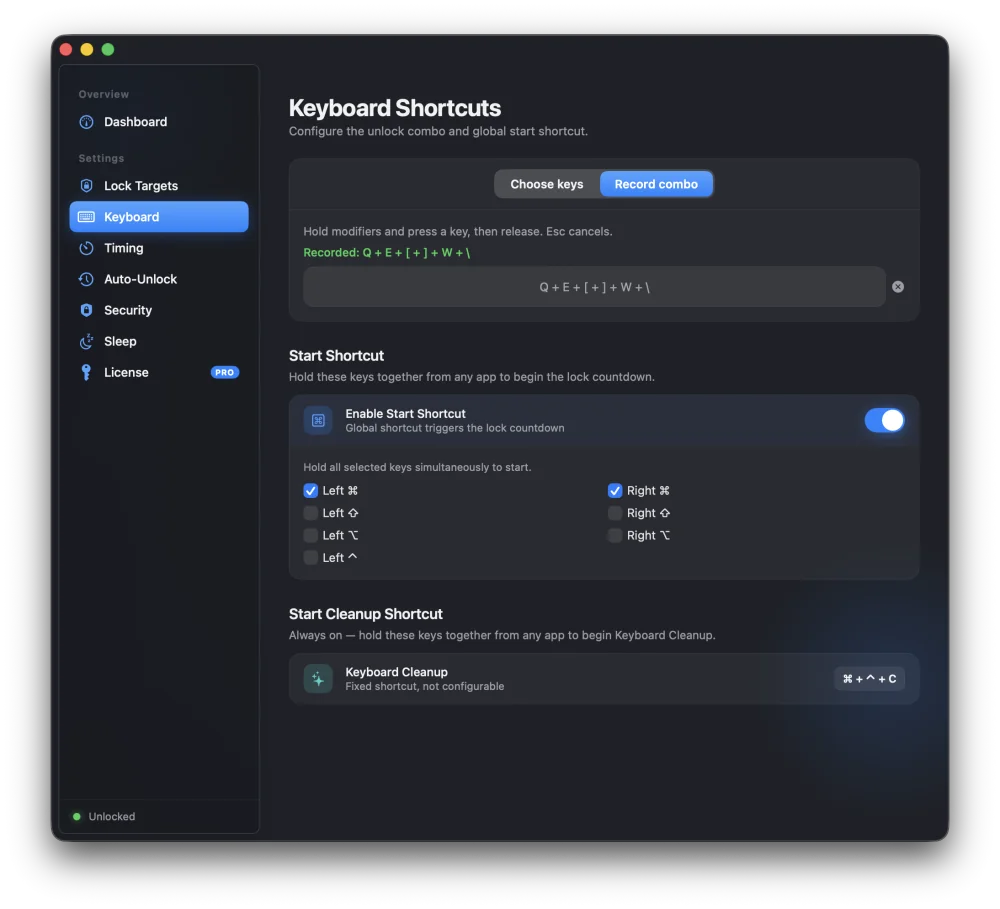Select Keyboard in the sidebar
The height and width of the screenshot is (909, 1000).
click(x=159, y=217)
